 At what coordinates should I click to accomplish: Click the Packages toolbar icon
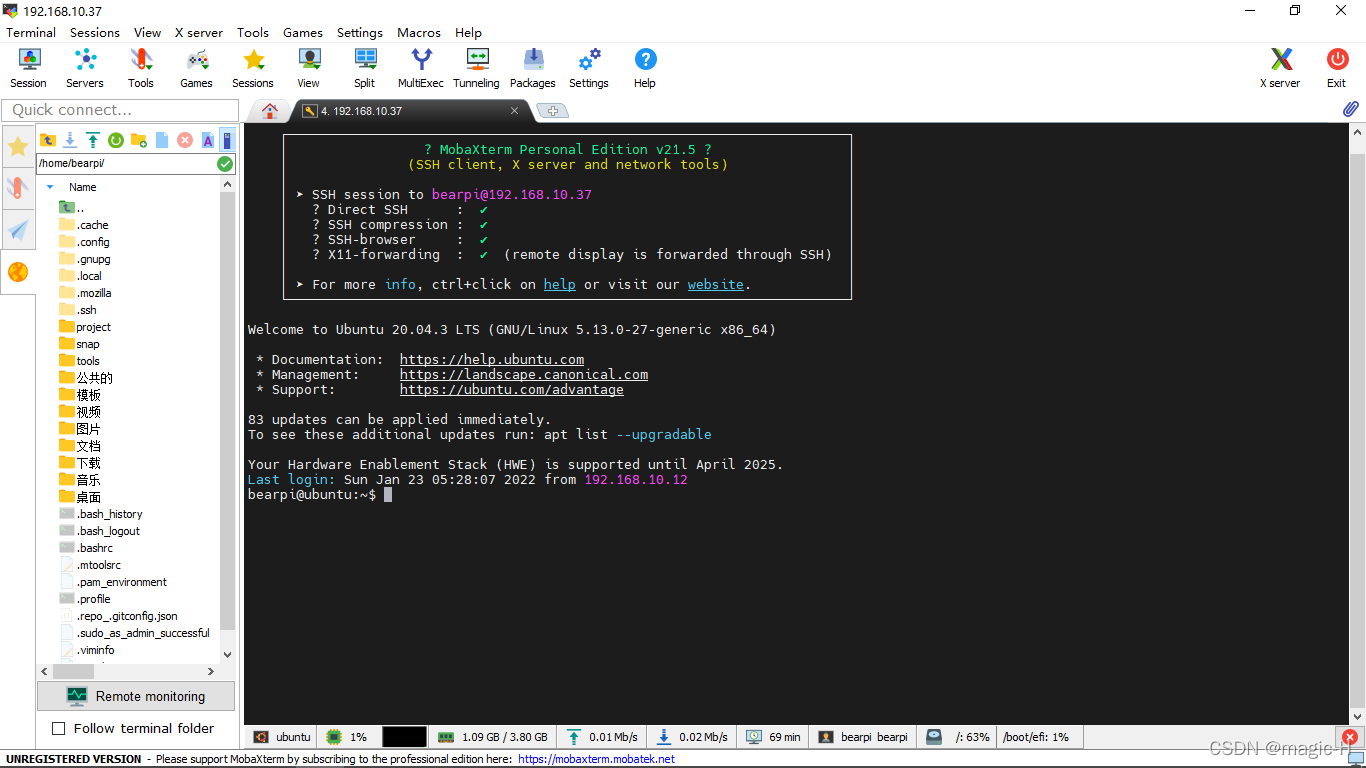pos(533,69)
